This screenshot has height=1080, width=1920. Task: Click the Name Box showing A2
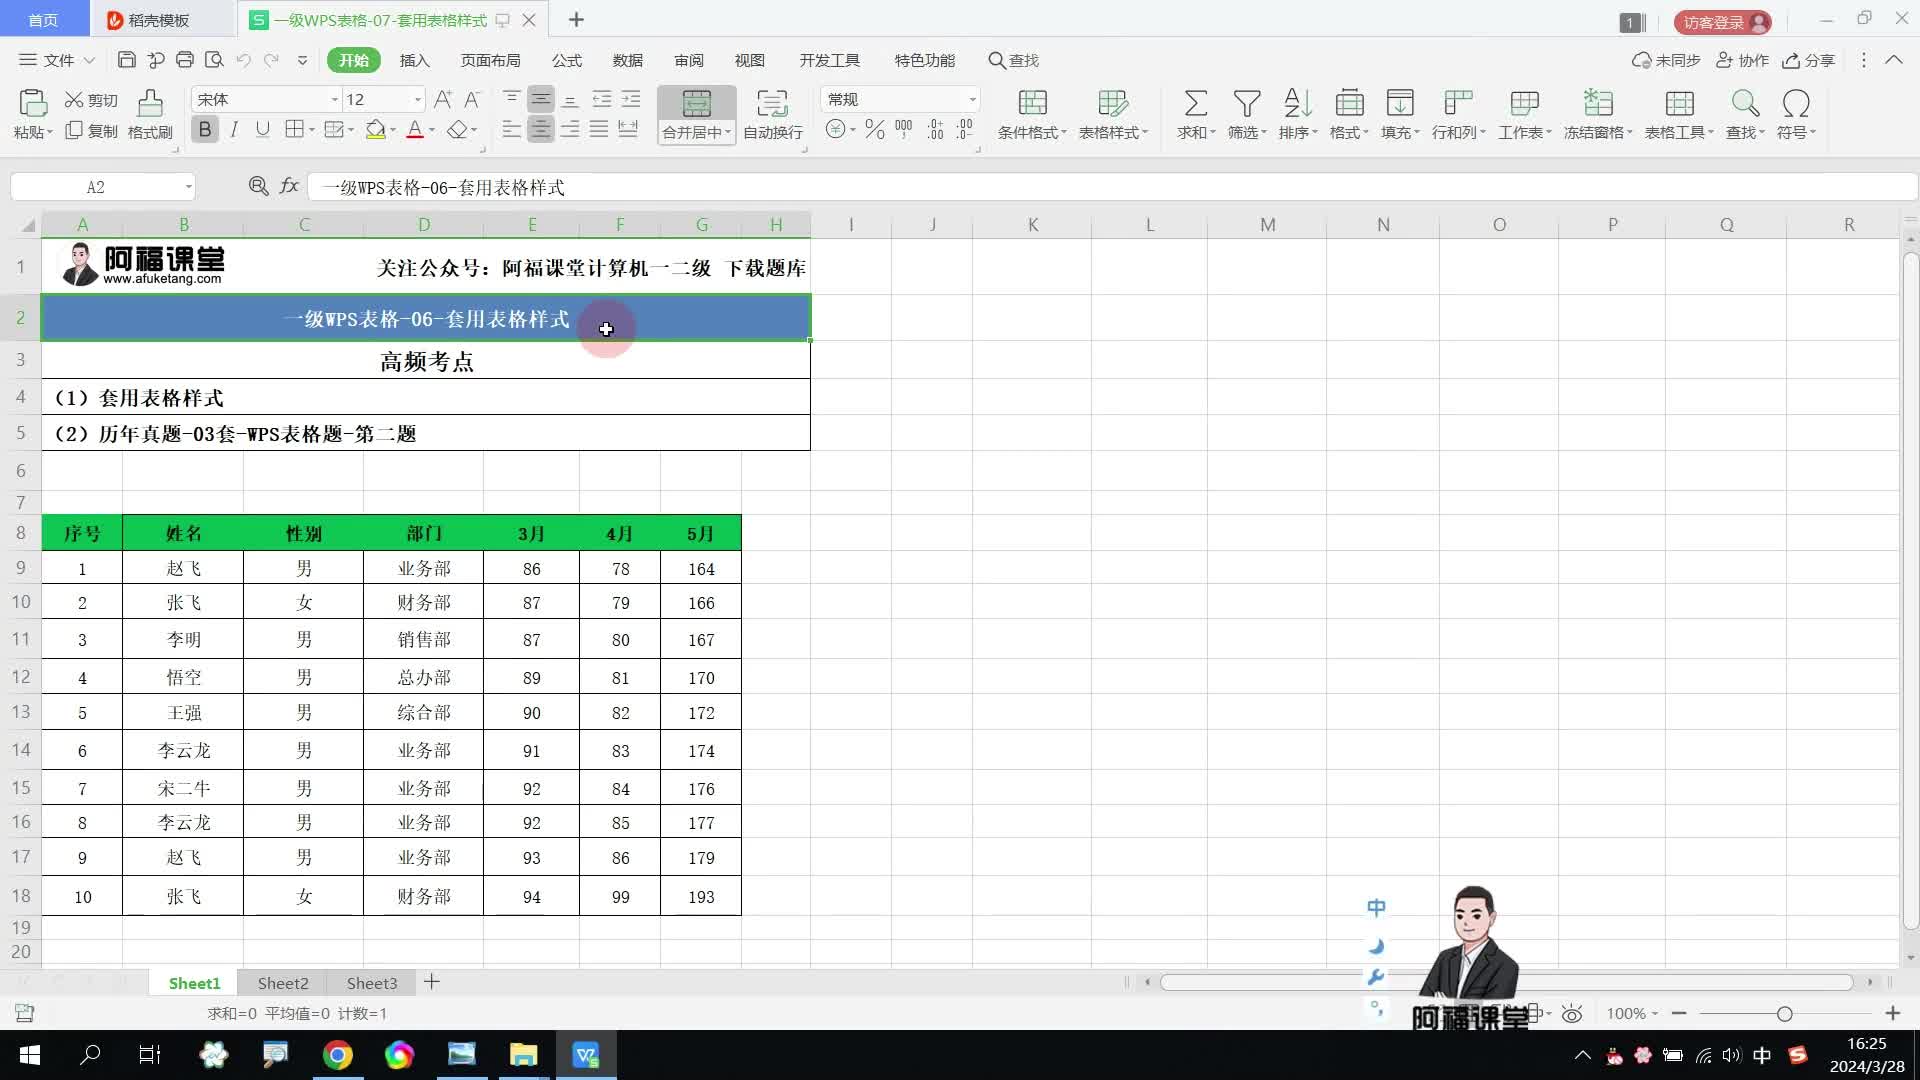click(96, 187)
